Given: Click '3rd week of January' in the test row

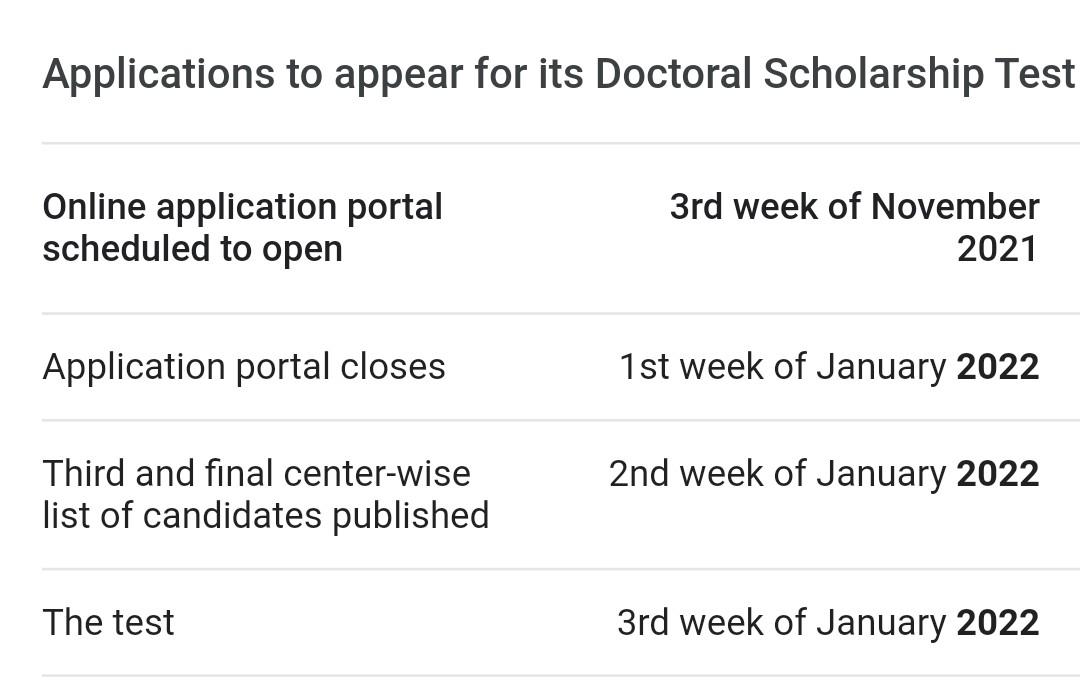Looking at the screenshot, I should 781,622.
